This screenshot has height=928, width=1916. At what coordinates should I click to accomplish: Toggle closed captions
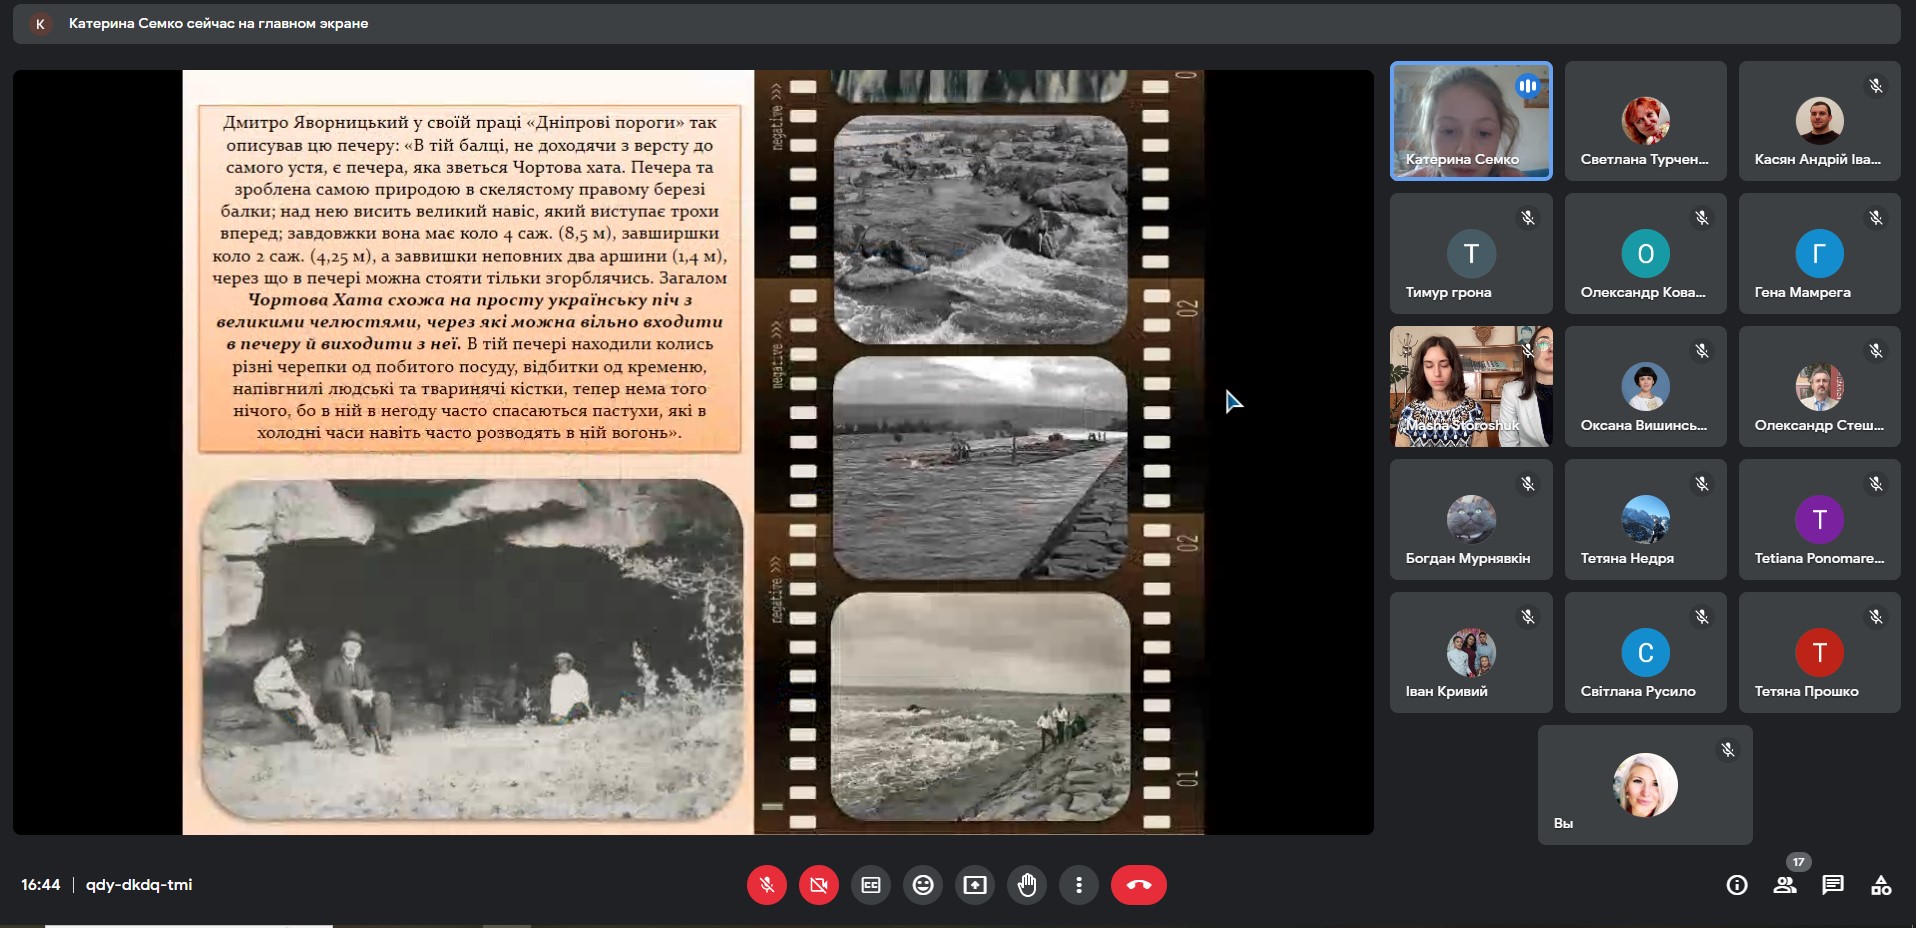point(871,885)
